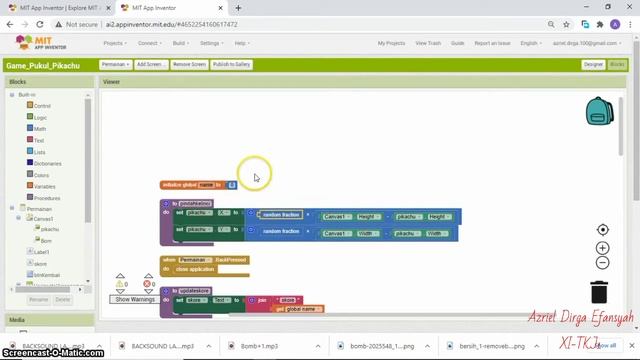Click the browser address bar URL

point(171,24)
